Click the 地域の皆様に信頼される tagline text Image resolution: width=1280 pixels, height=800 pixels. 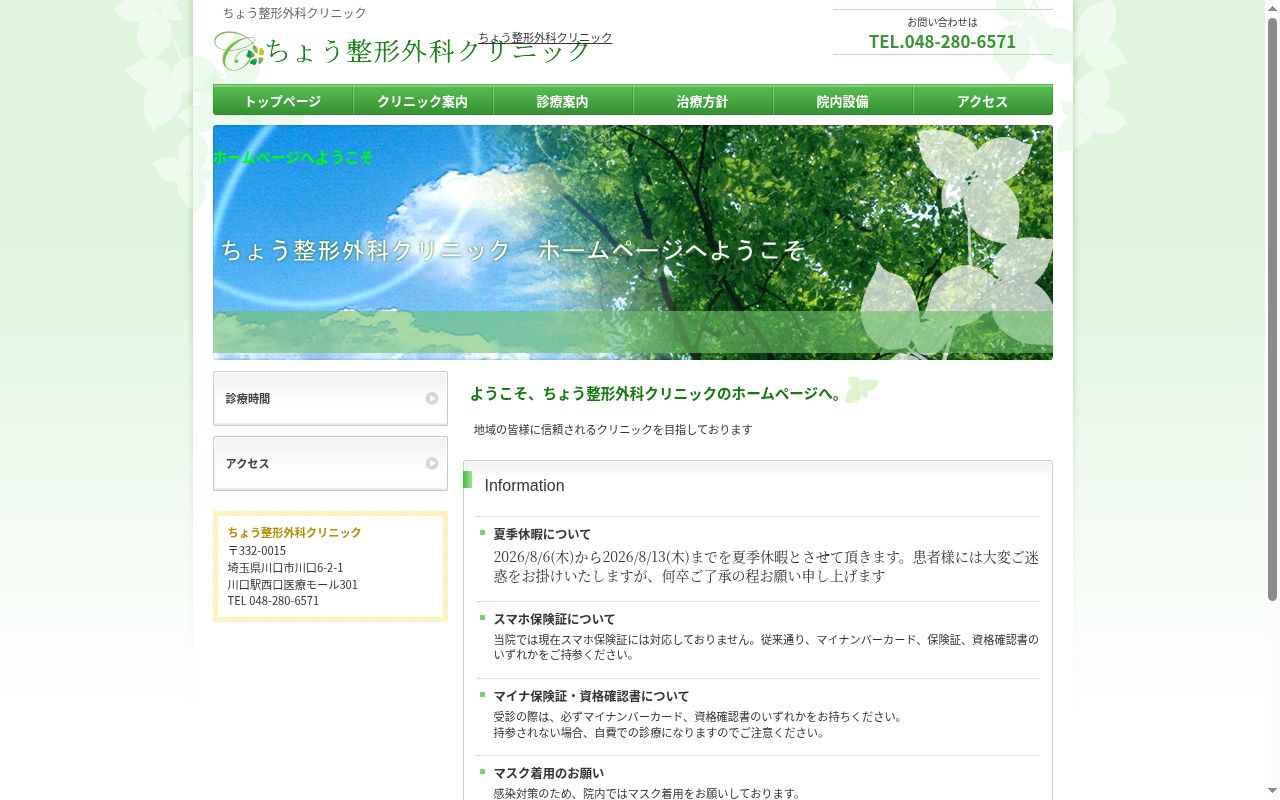click(613, 429)
